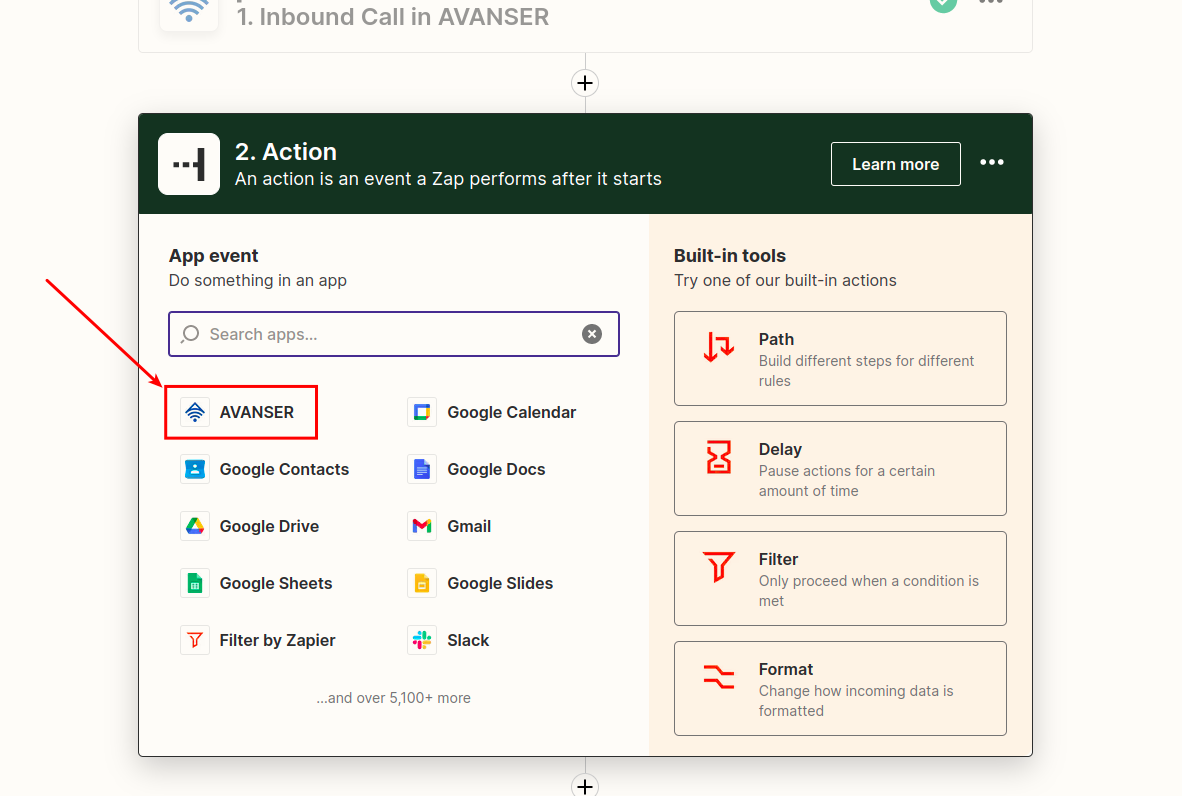The height and width of the screenshot is (796, 1182).
Task: Click the magnifier icon in search box
Action: tap(190, 334)
